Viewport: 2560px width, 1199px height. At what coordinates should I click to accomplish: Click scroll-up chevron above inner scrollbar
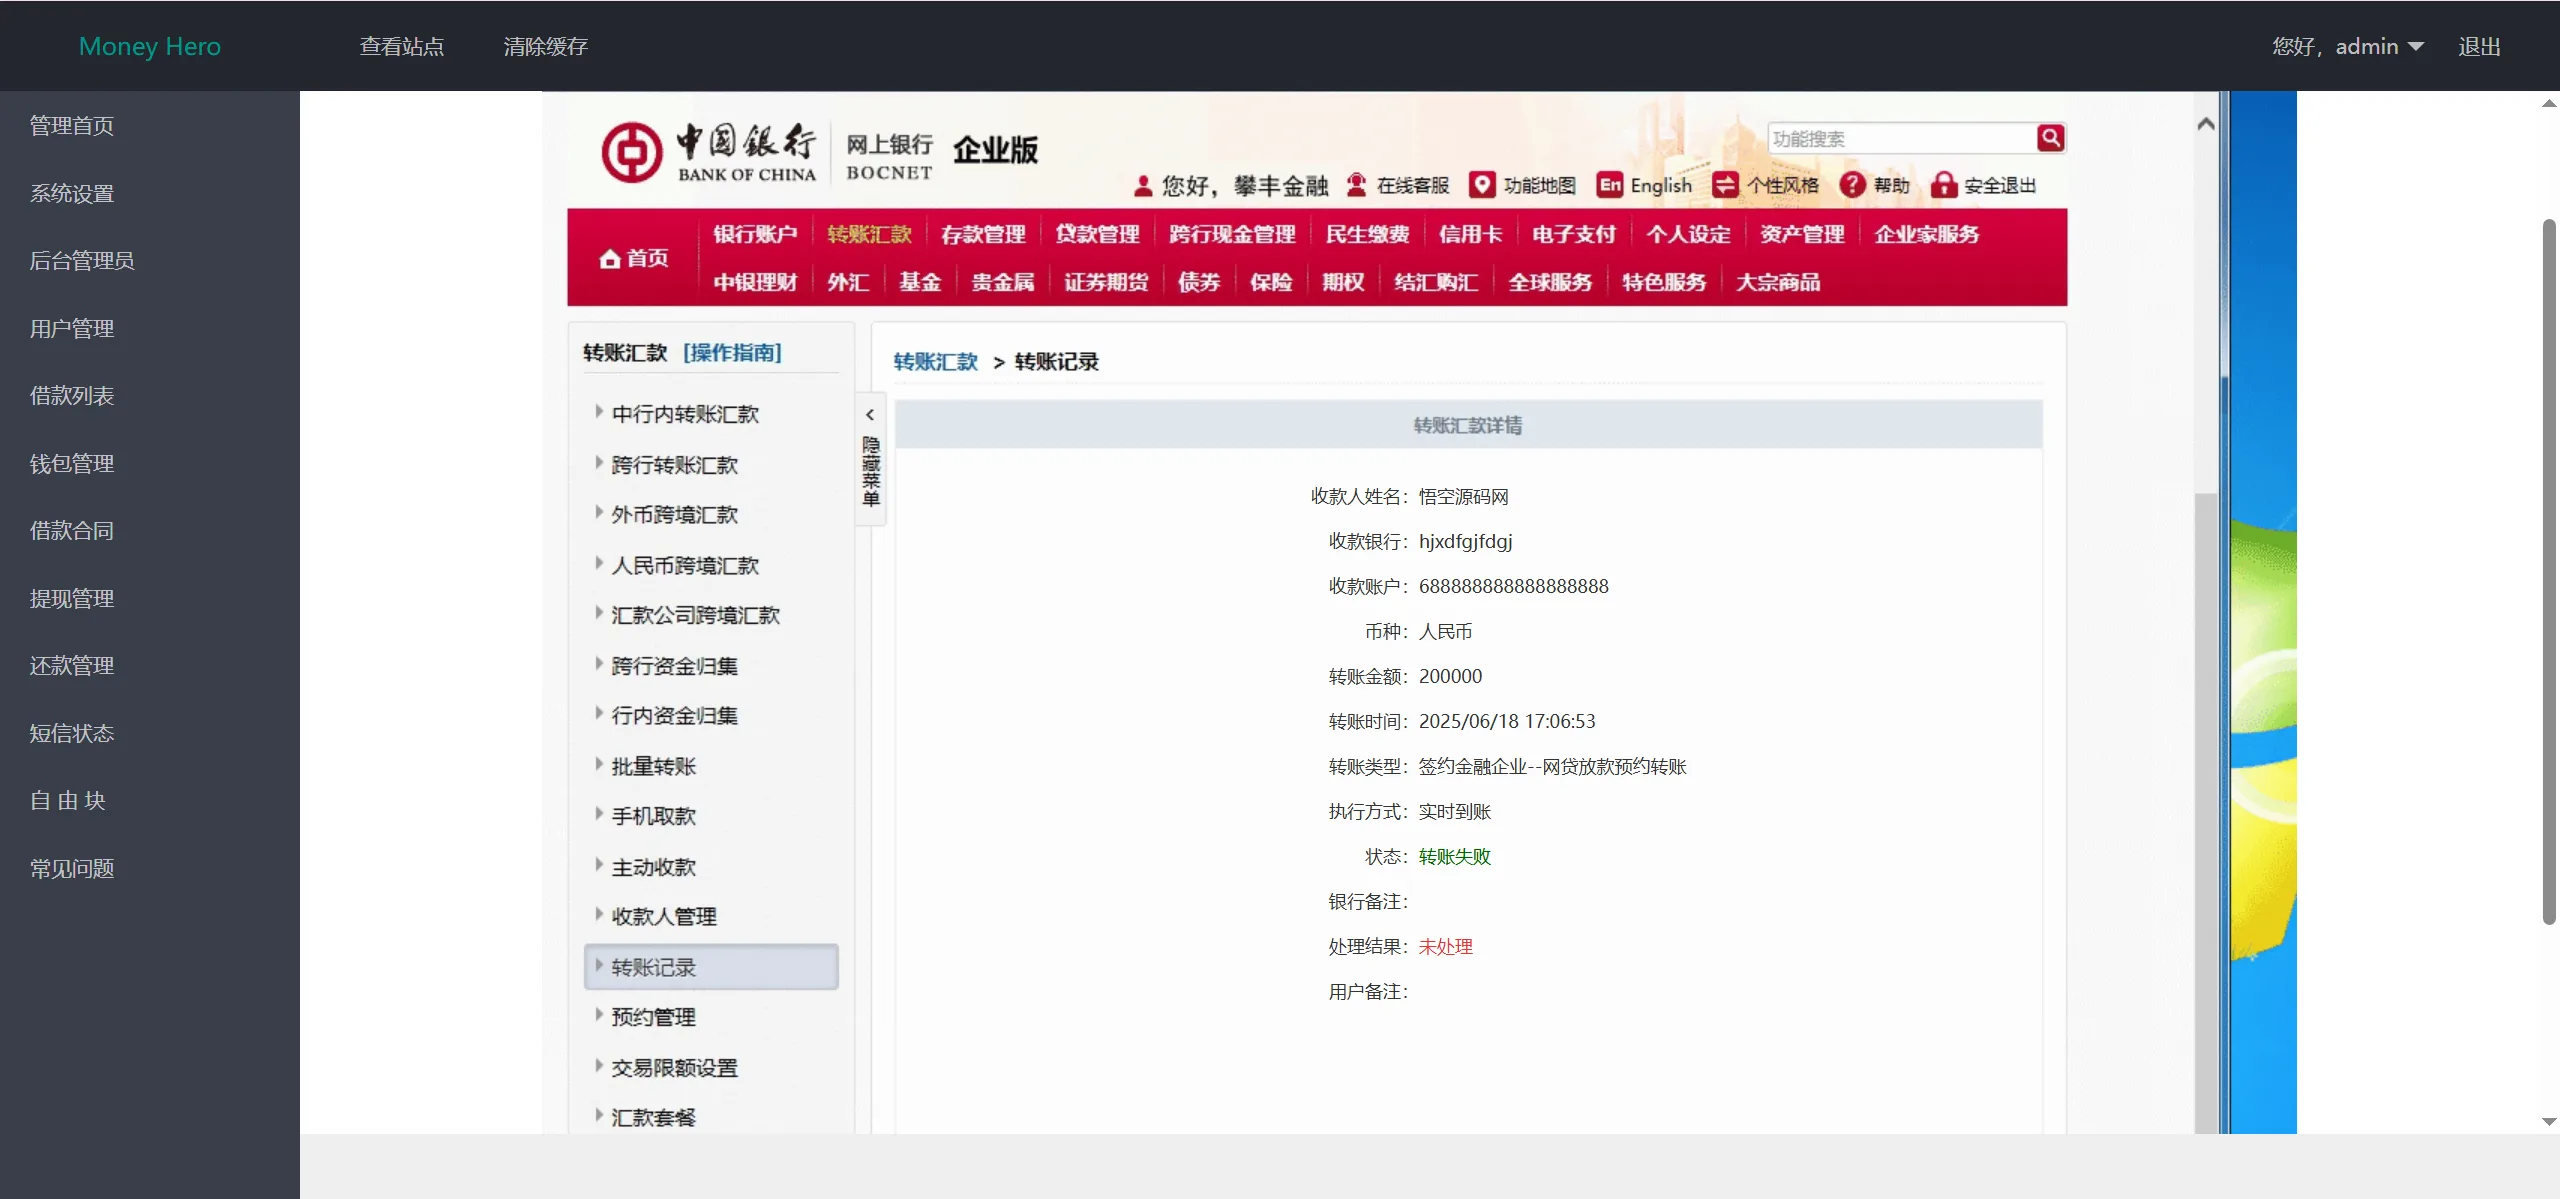2206,124
